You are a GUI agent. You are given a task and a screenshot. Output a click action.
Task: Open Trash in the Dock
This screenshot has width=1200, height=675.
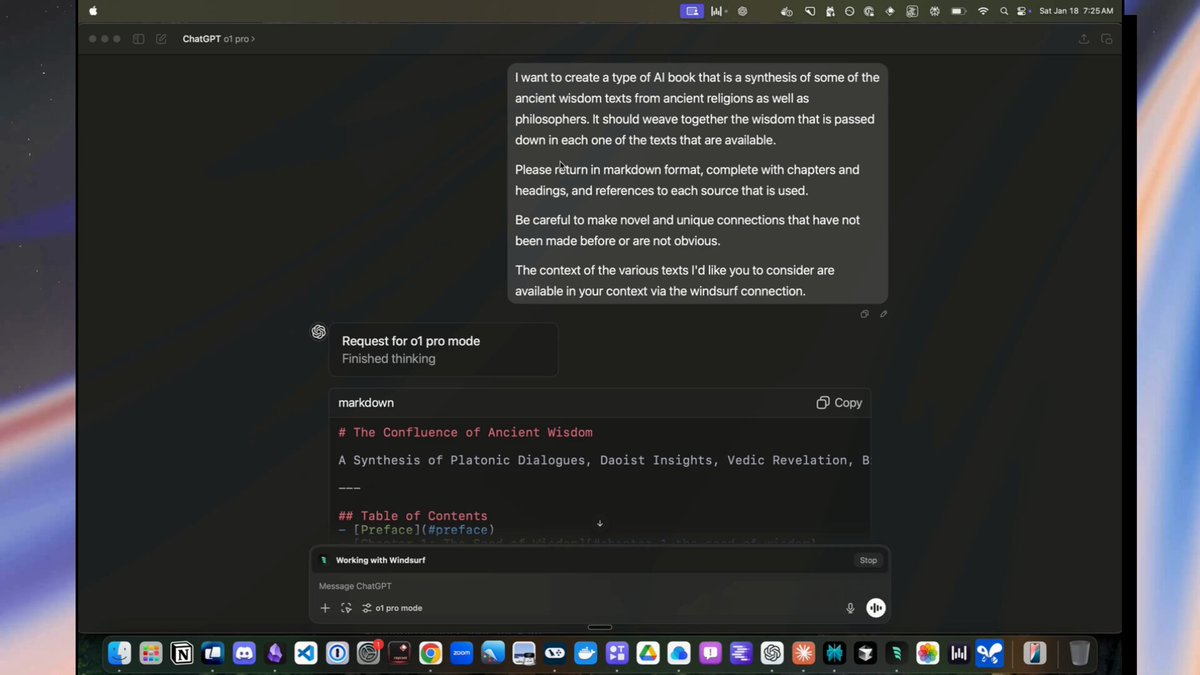pyautogui.click(x=1079, y=653)
